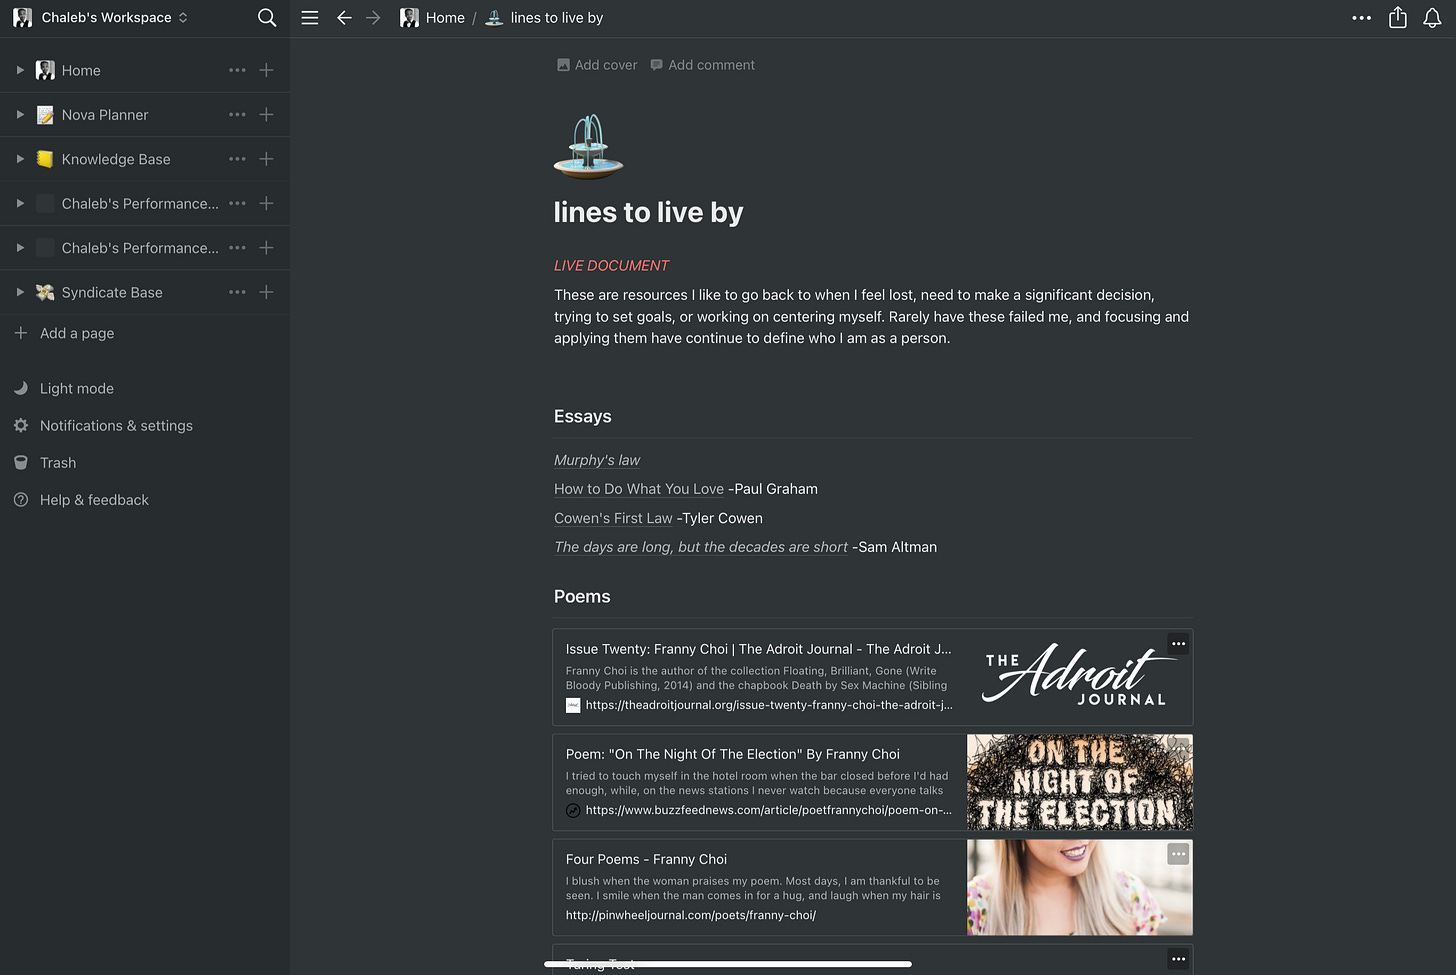Expand the Syndicate Base page tree
The height and width of the screenshot is (975, 1456).
[20, 292]
